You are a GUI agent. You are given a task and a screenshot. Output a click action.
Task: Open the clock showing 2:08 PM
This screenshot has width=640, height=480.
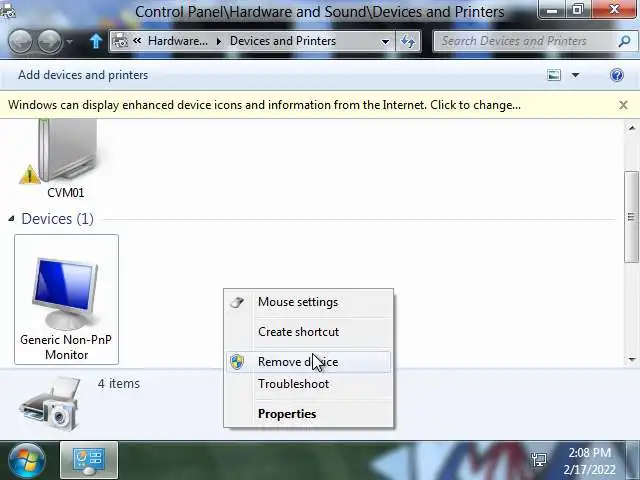[589, 461]
